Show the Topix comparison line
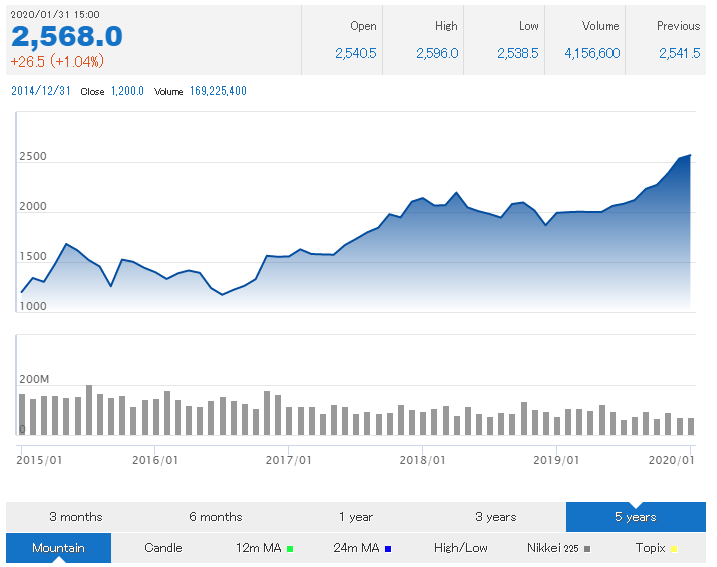This screenshot has width=717, height=567. point(650,548)
